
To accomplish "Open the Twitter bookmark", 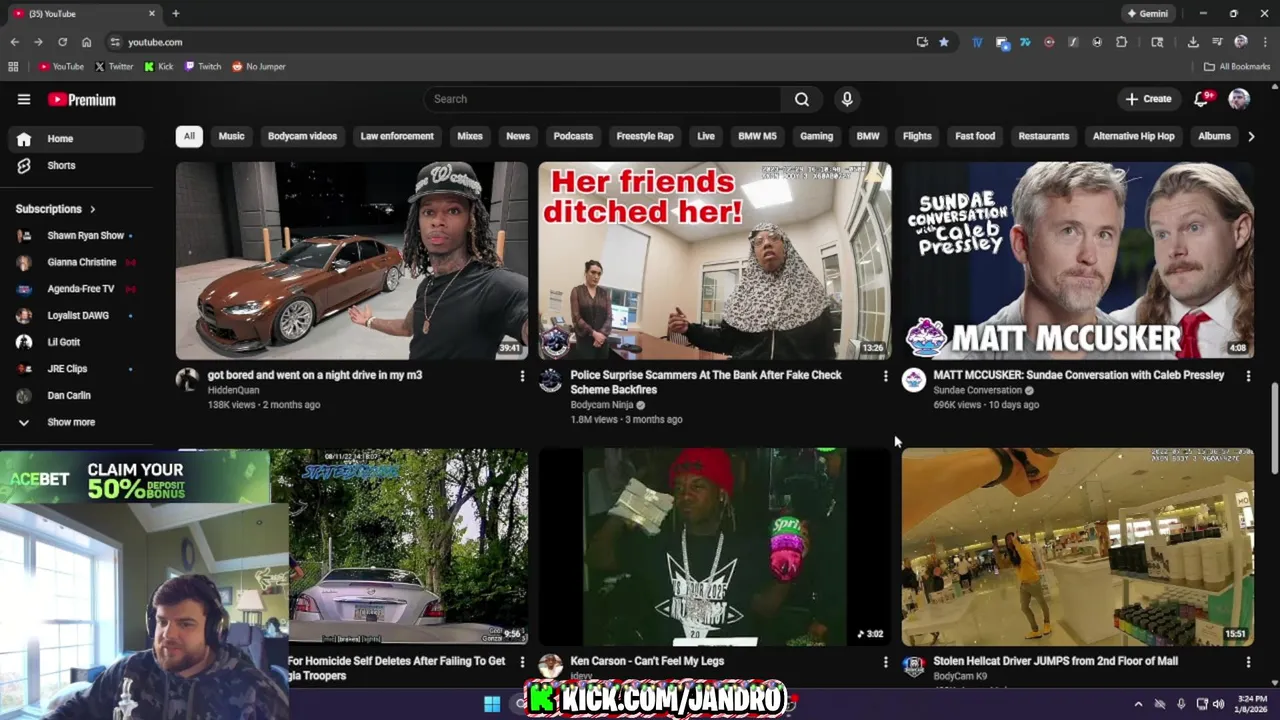I will pyautogui.click(x=114, y=67).
